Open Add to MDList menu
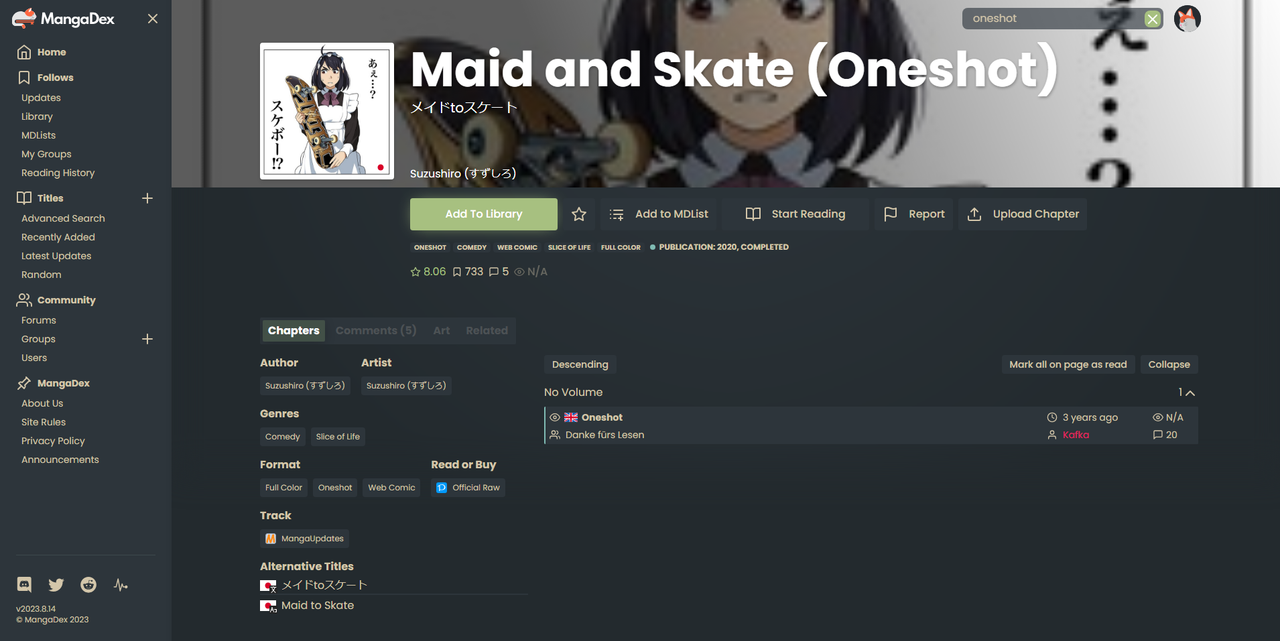This screenshot has height=641, width=1280. click(659, 214)
